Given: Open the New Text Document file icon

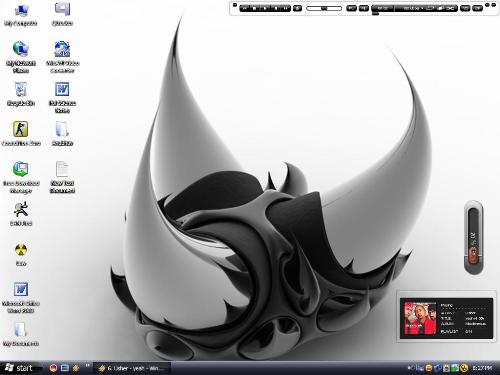Looking at the screenshot, I should [62, 177].
